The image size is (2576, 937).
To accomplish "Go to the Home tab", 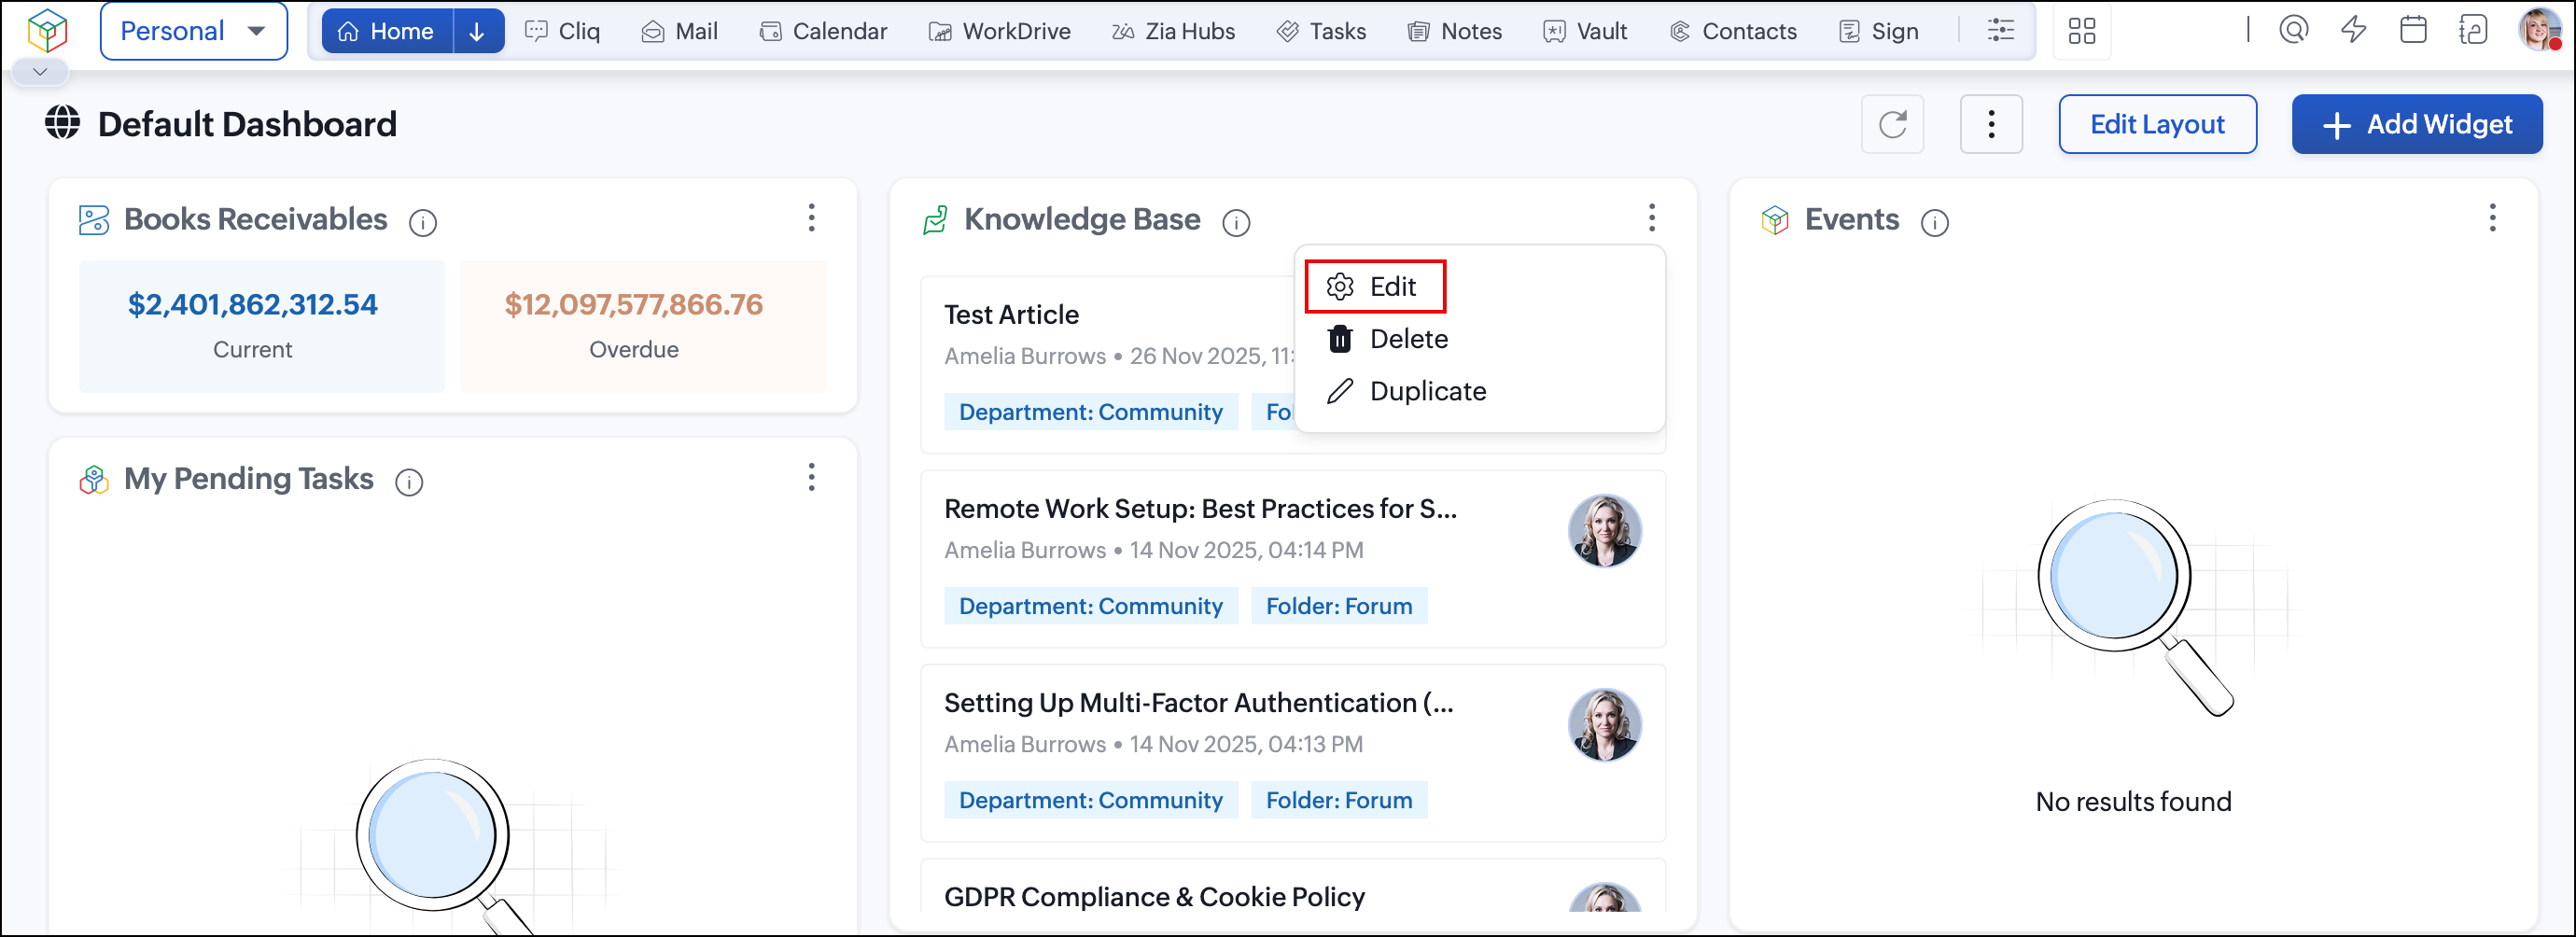I will [387, 31].
